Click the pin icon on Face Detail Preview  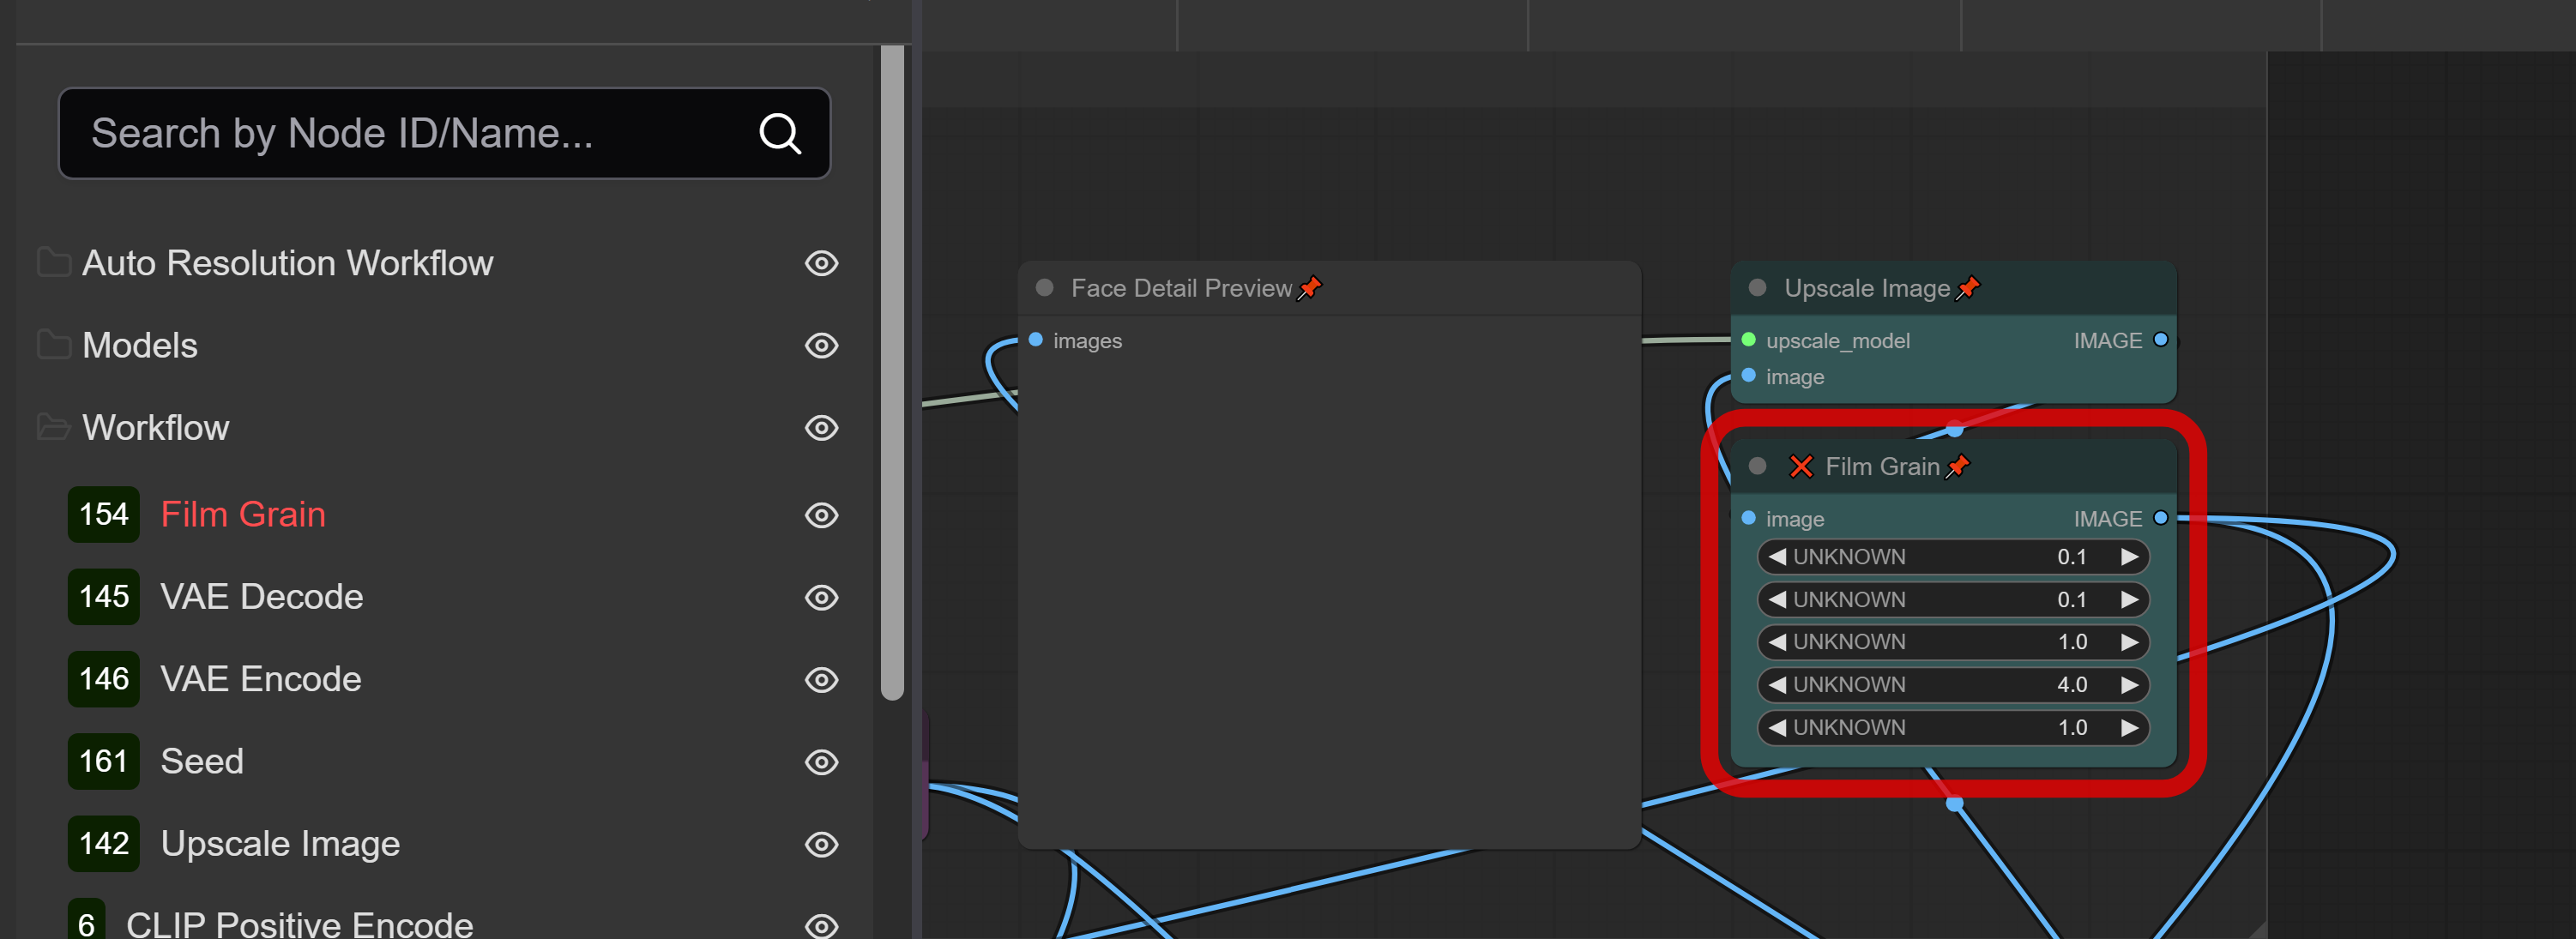[1309, 288]
